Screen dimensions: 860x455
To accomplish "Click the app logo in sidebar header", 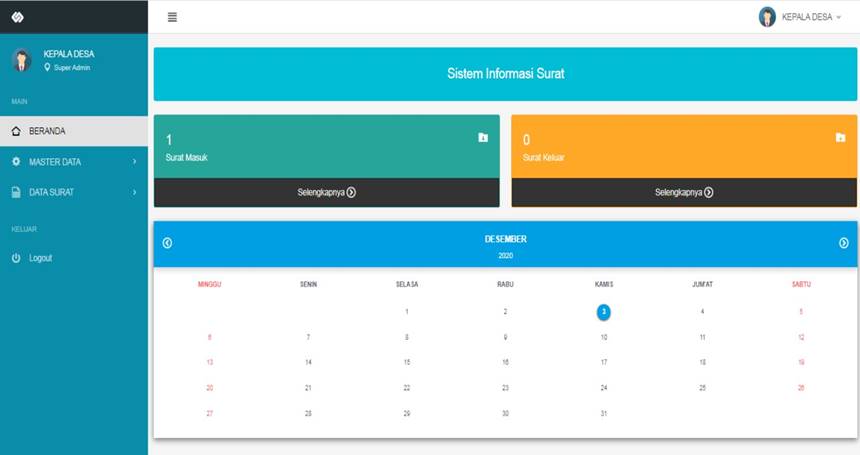I will (x=17, y=17).
